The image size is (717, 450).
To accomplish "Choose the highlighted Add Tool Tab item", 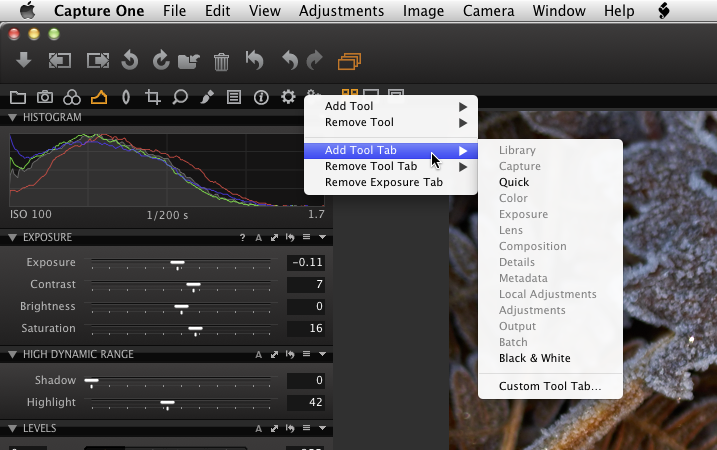I will (391, 150).
